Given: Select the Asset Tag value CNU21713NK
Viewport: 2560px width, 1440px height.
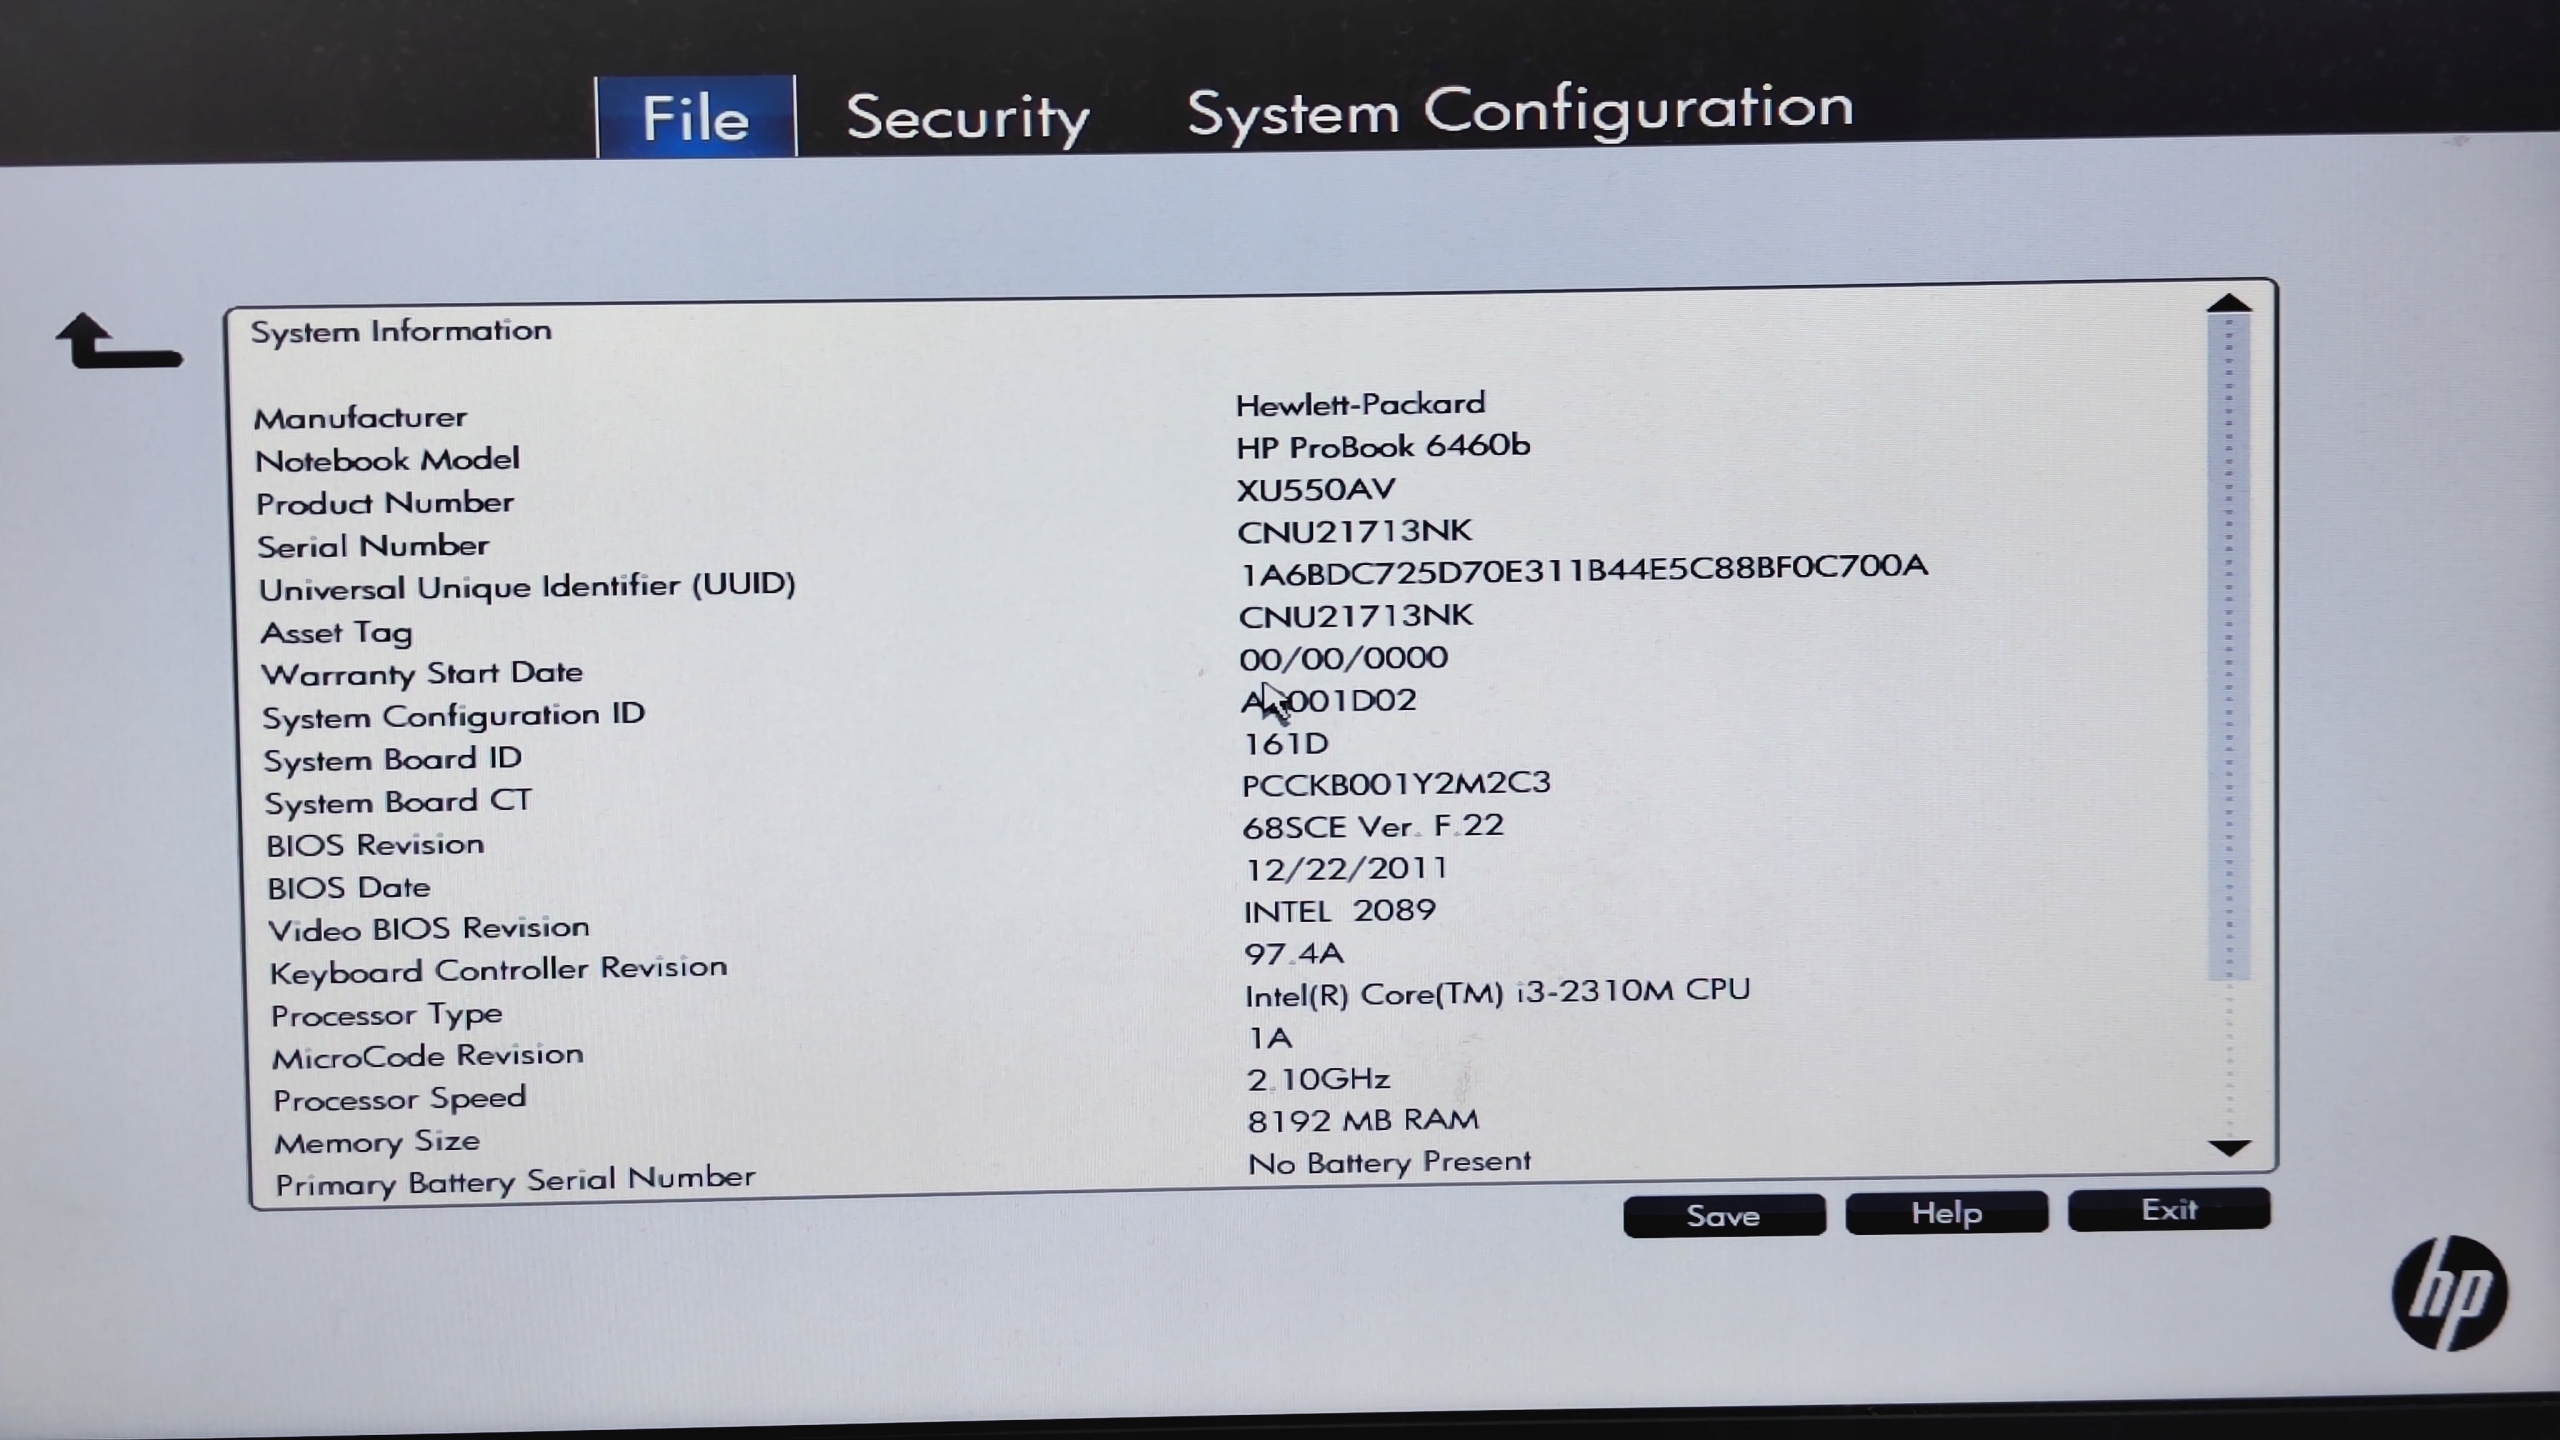Looking at the screenshot, I should pyautogui.click(x=1356, y=615).
